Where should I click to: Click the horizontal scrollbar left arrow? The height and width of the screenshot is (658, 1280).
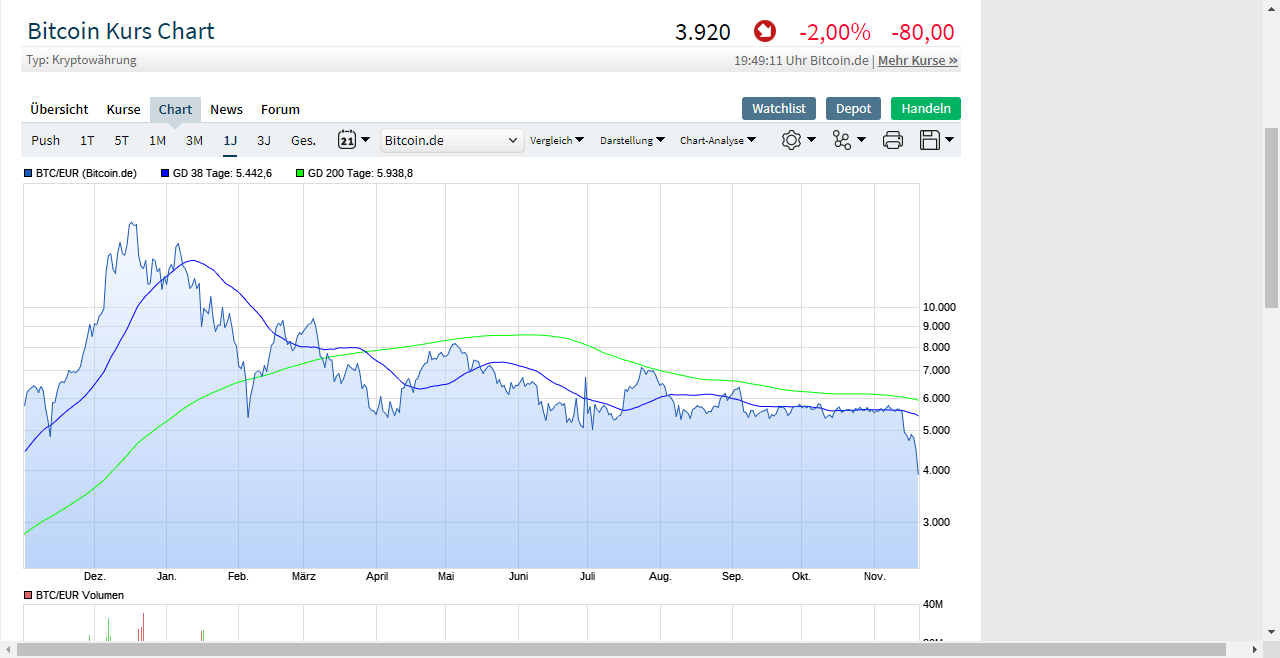[9, 651]
